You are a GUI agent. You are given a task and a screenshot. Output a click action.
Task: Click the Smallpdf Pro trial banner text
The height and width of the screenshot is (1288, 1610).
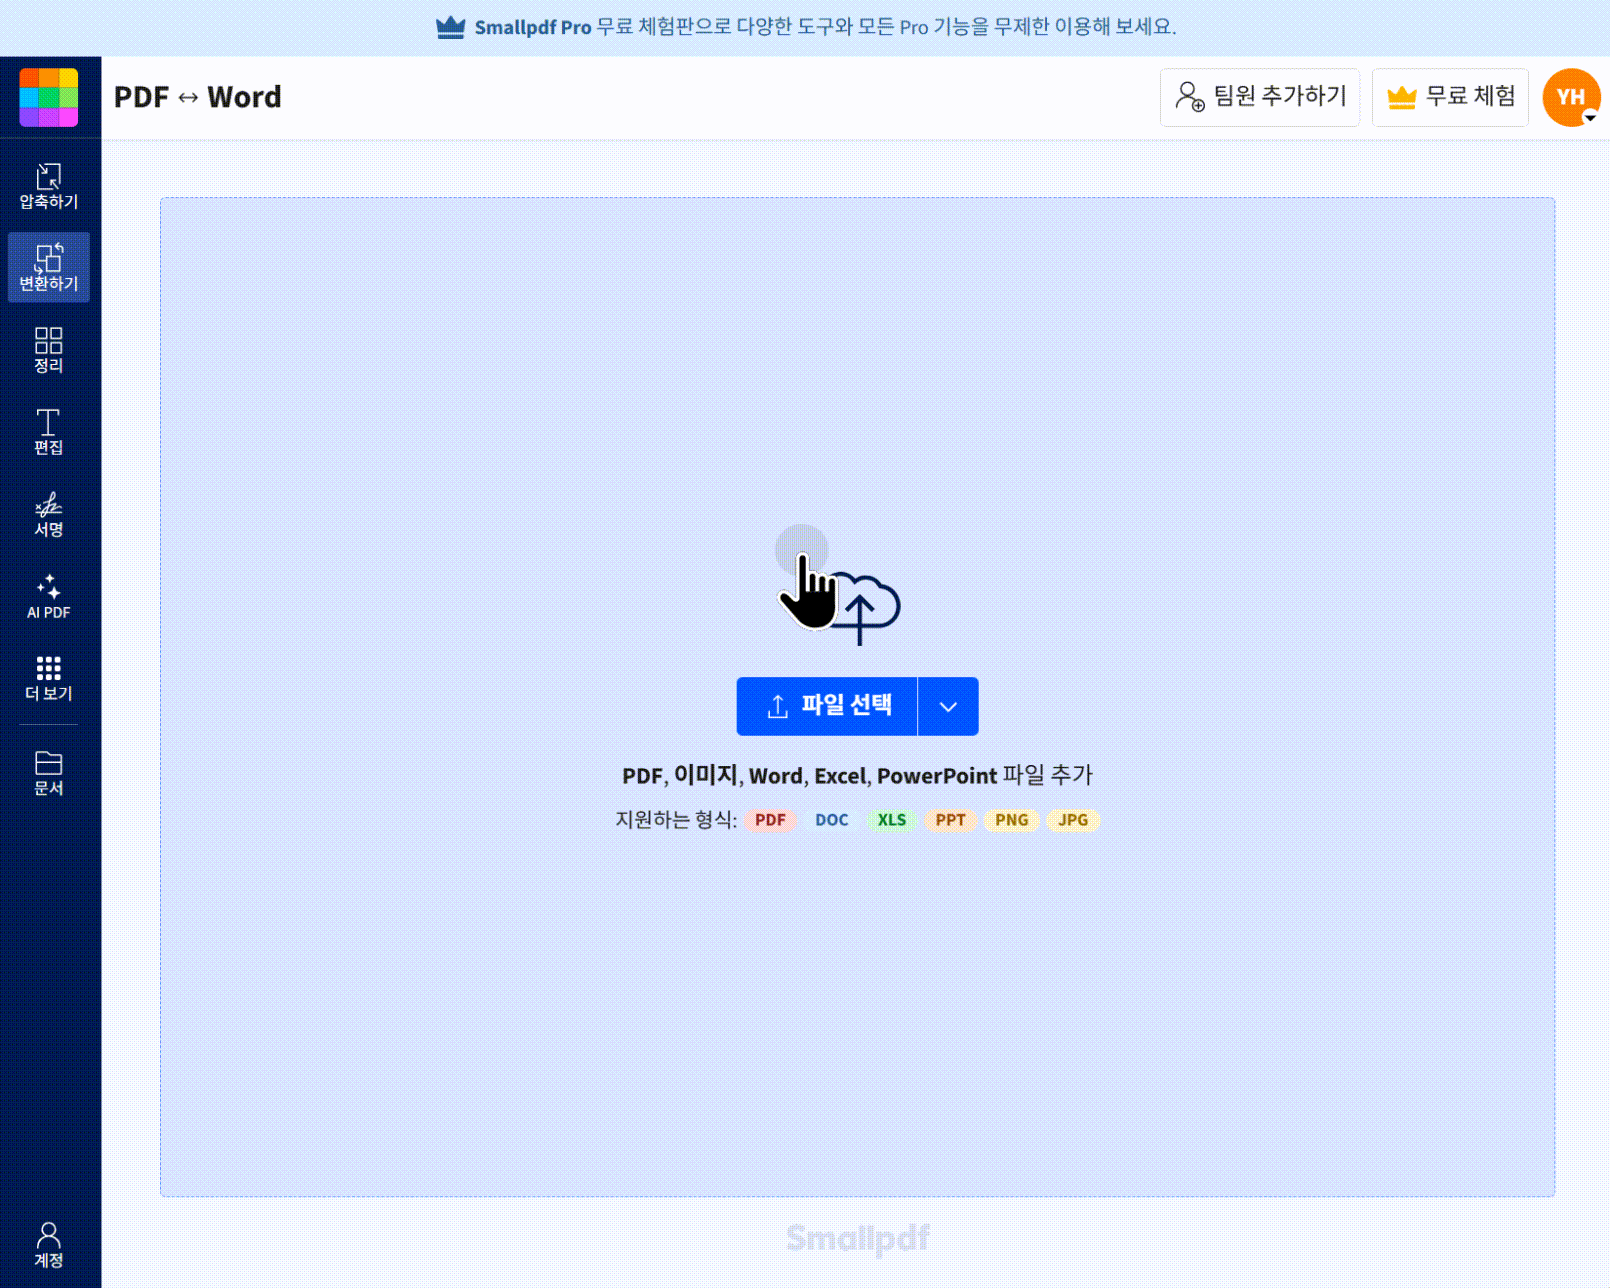point(825,27)
